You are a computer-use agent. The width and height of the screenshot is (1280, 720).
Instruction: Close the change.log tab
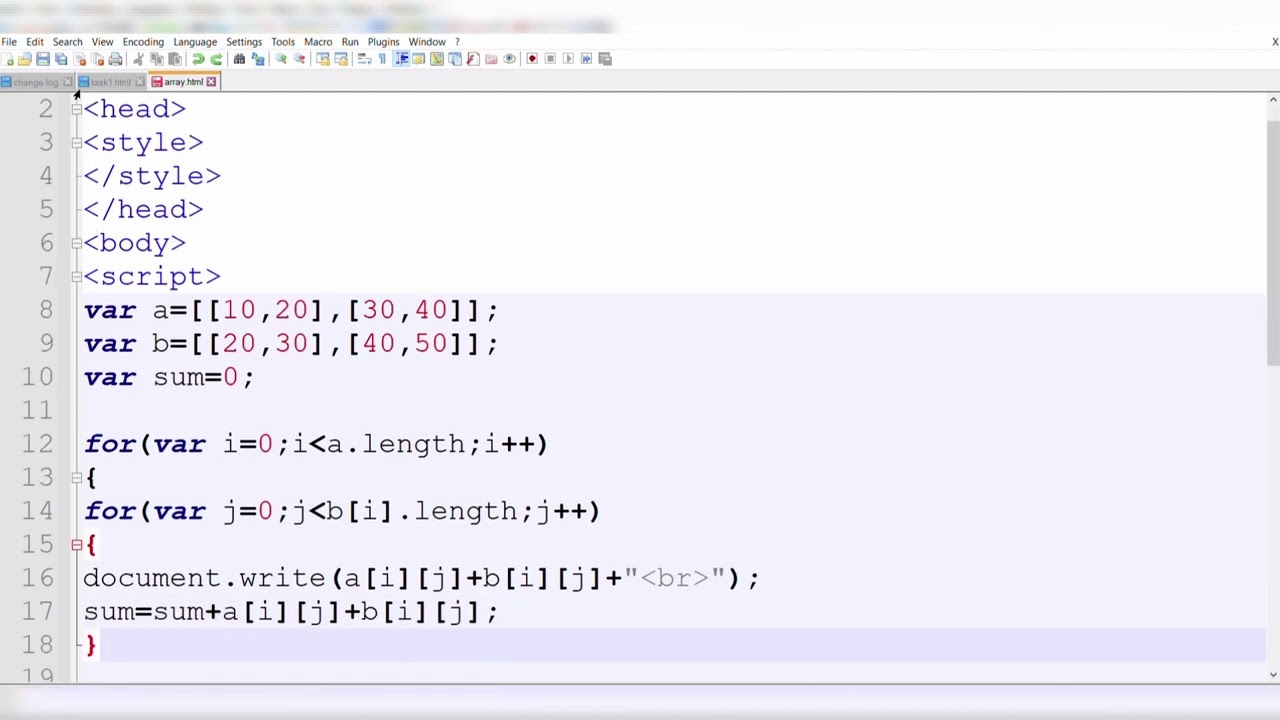tap(67, 82)
